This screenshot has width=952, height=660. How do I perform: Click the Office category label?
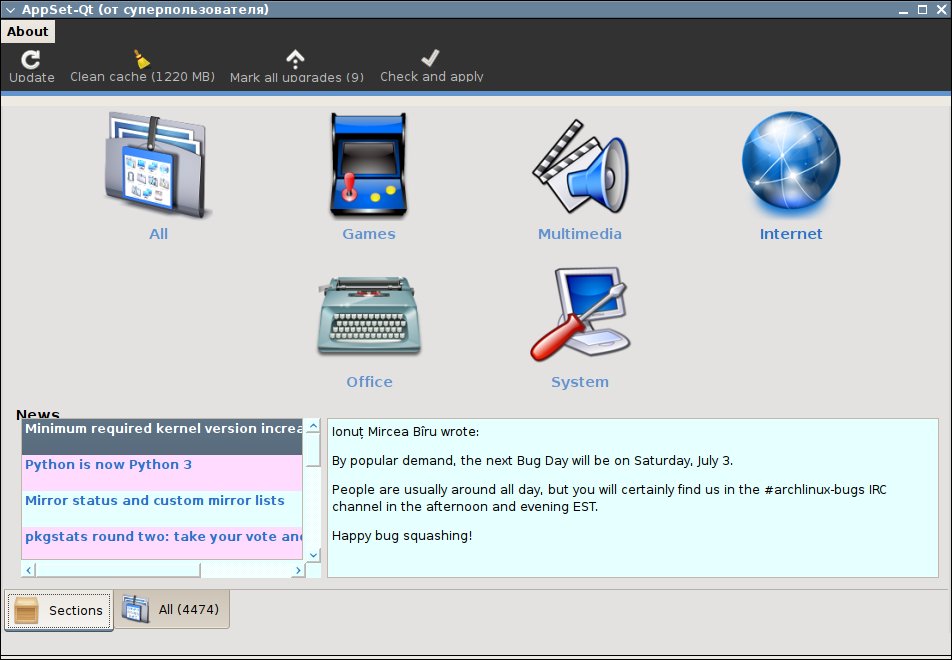[369, 382]
